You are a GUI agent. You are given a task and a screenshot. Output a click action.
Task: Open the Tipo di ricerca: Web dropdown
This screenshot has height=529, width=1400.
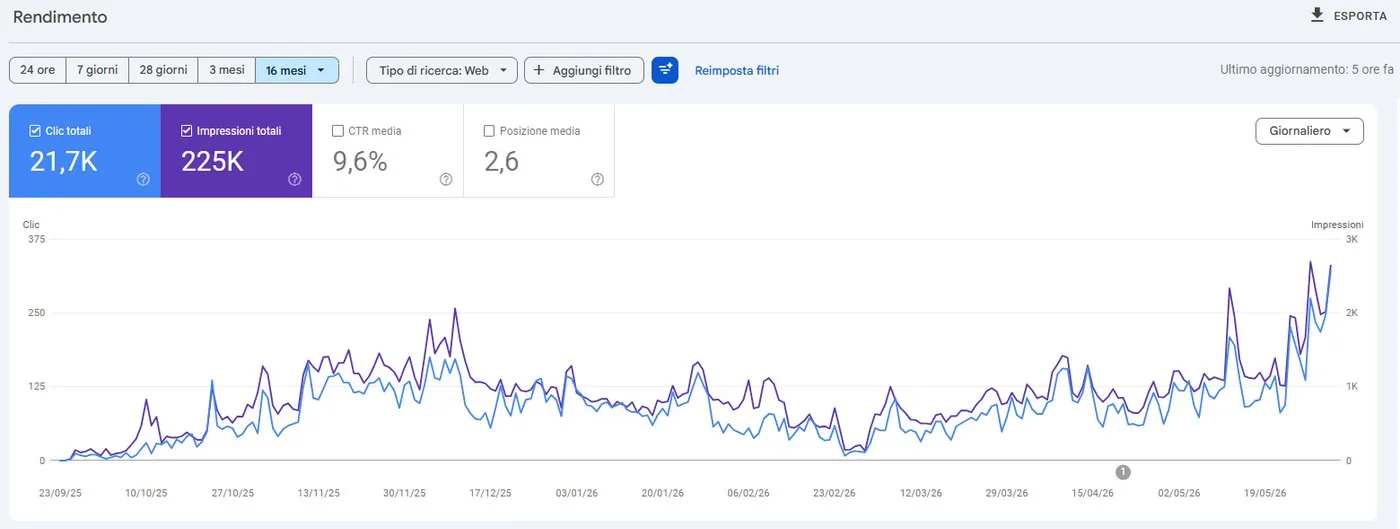tap(442, 70)
